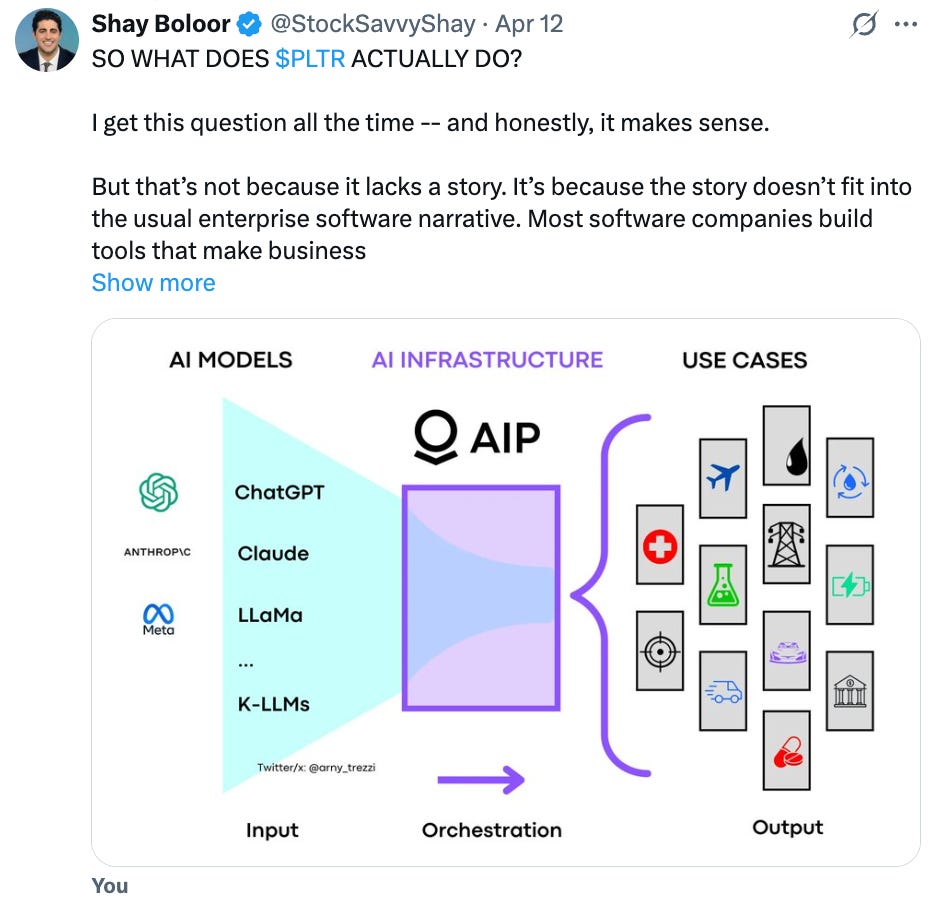The height and width of the screenshot is (904, 930).
Task: Click the power transmission tower icon
Action: click(786, 544)
